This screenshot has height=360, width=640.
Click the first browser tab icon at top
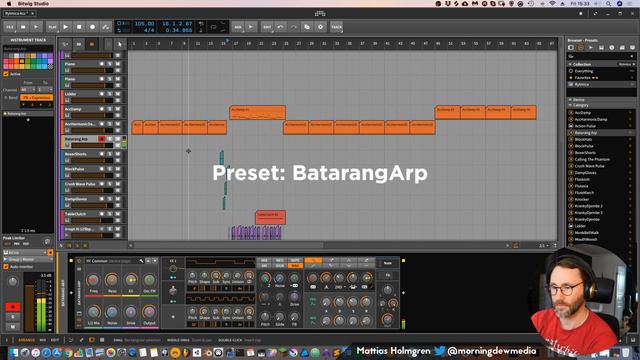click(571, 48)
